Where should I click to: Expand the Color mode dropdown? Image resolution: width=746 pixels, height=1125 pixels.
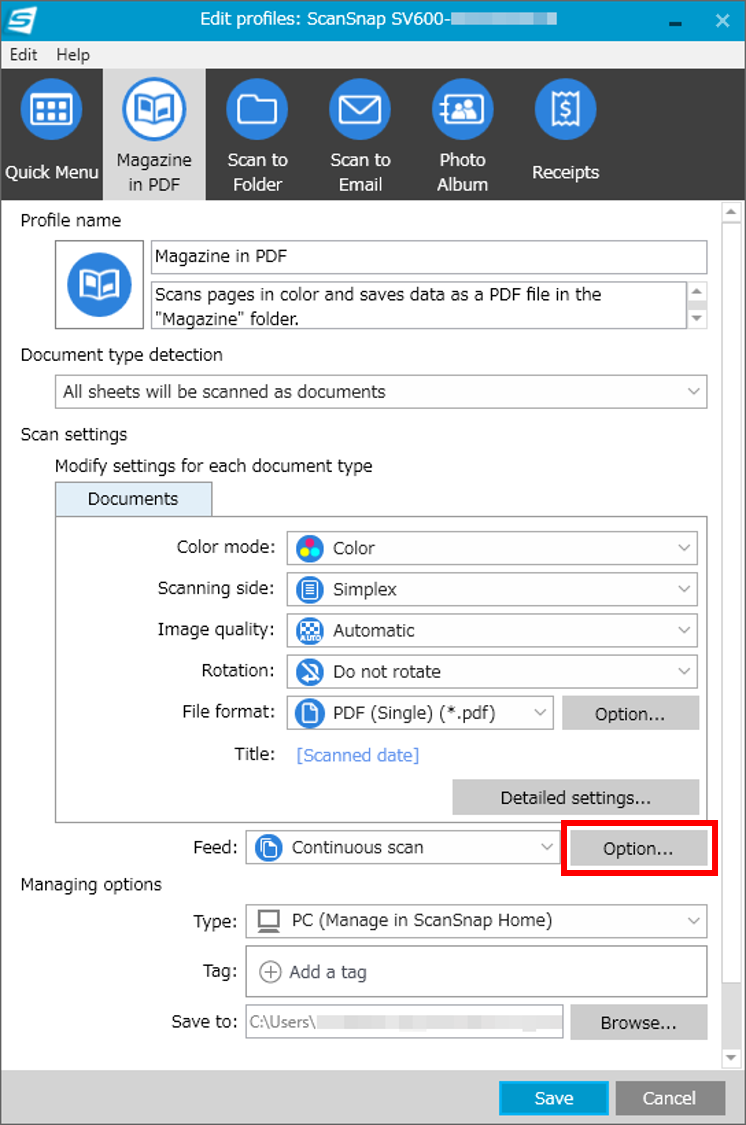coord(492,548)
